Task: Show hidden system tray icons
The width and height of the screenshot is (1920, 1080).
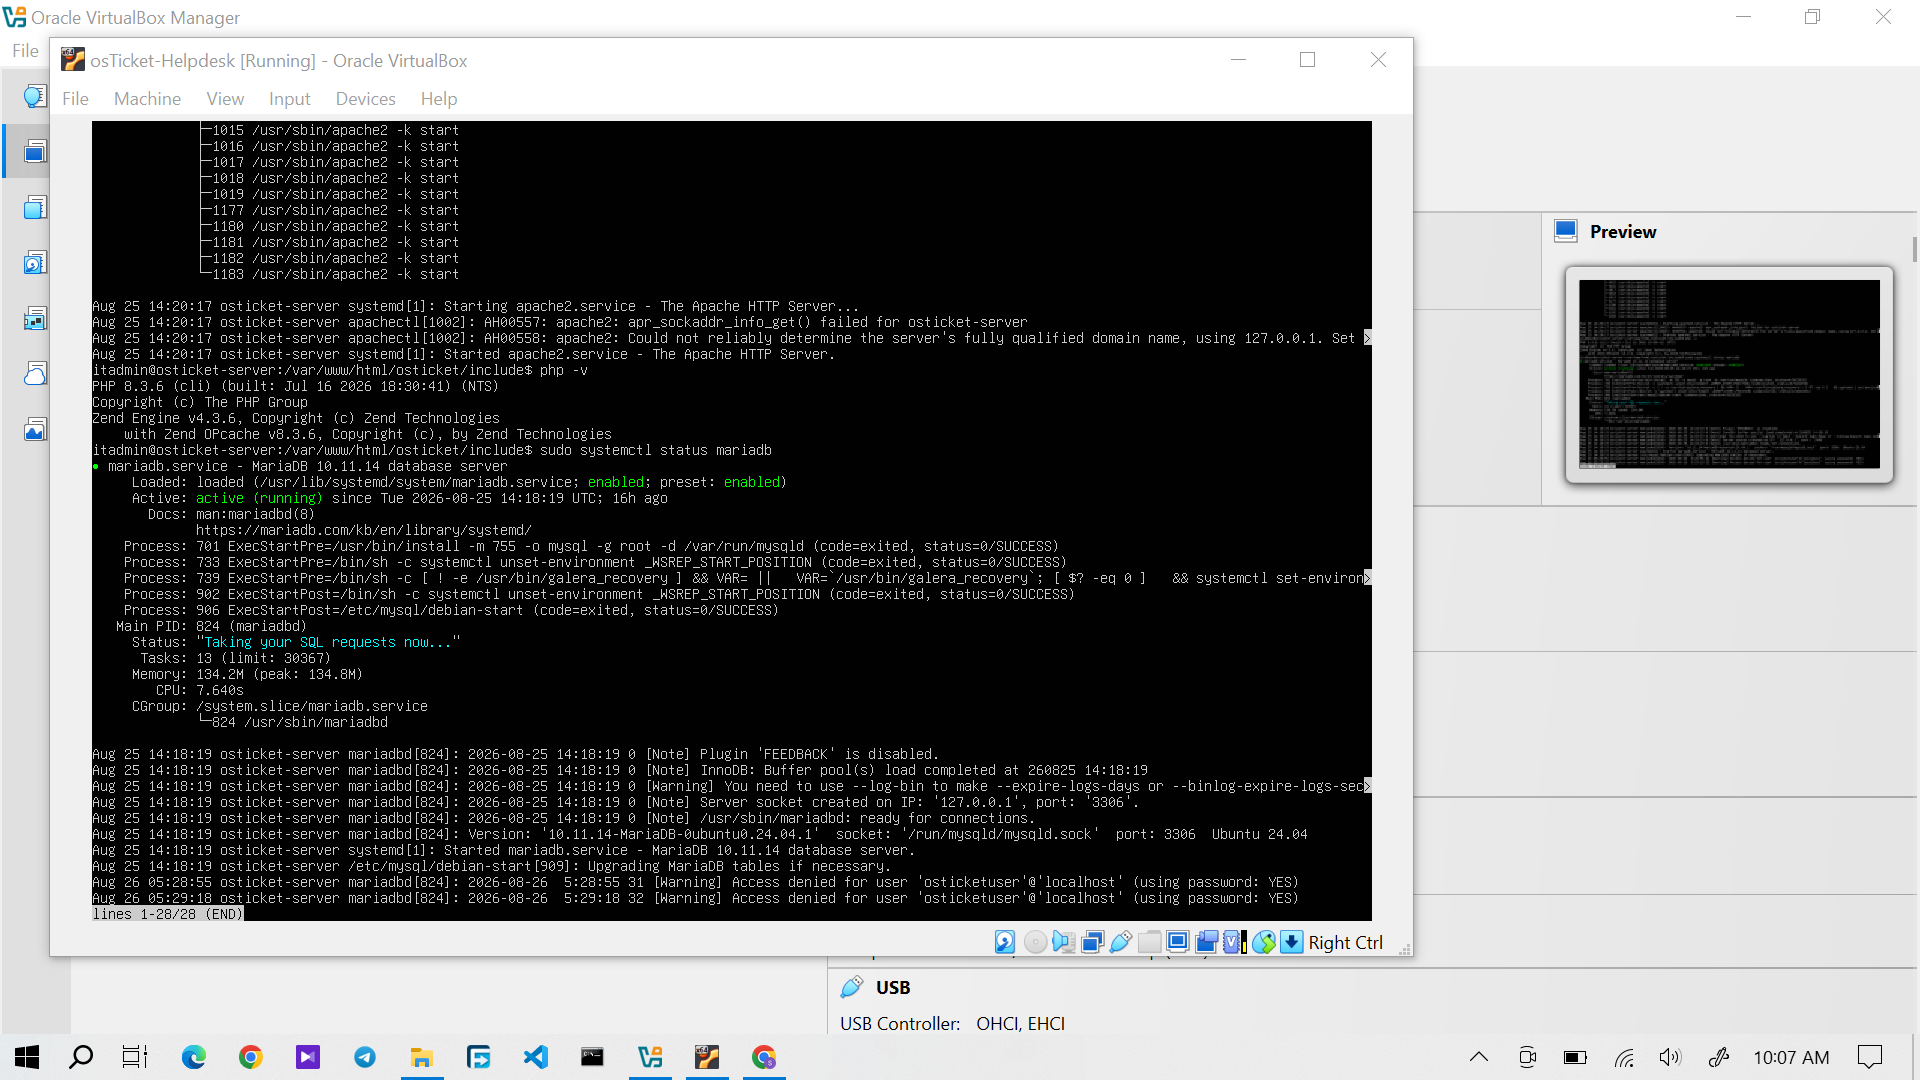Action: click(1479, 1057)
